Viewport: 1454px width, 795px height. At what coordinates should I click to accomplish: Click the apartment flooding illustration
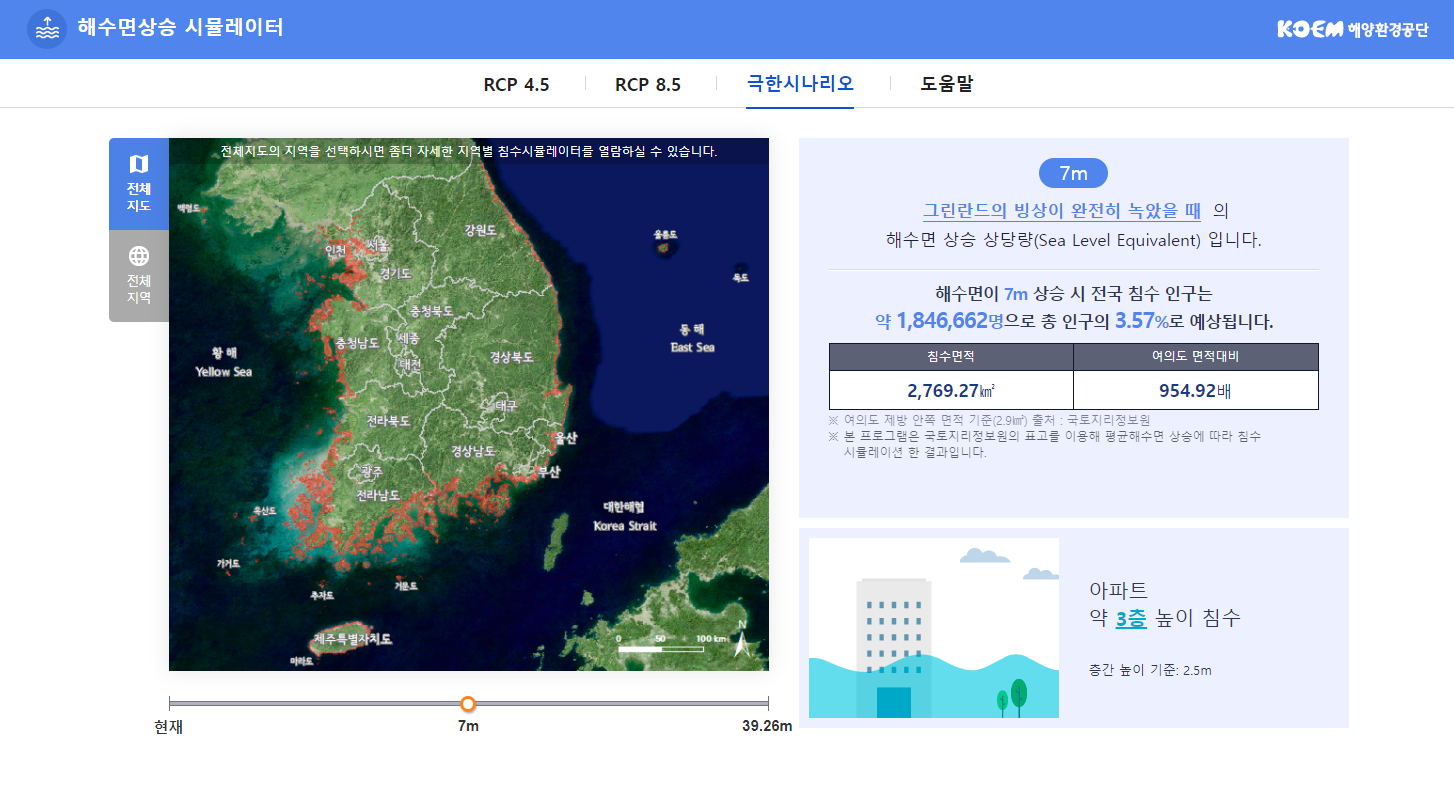933,627
